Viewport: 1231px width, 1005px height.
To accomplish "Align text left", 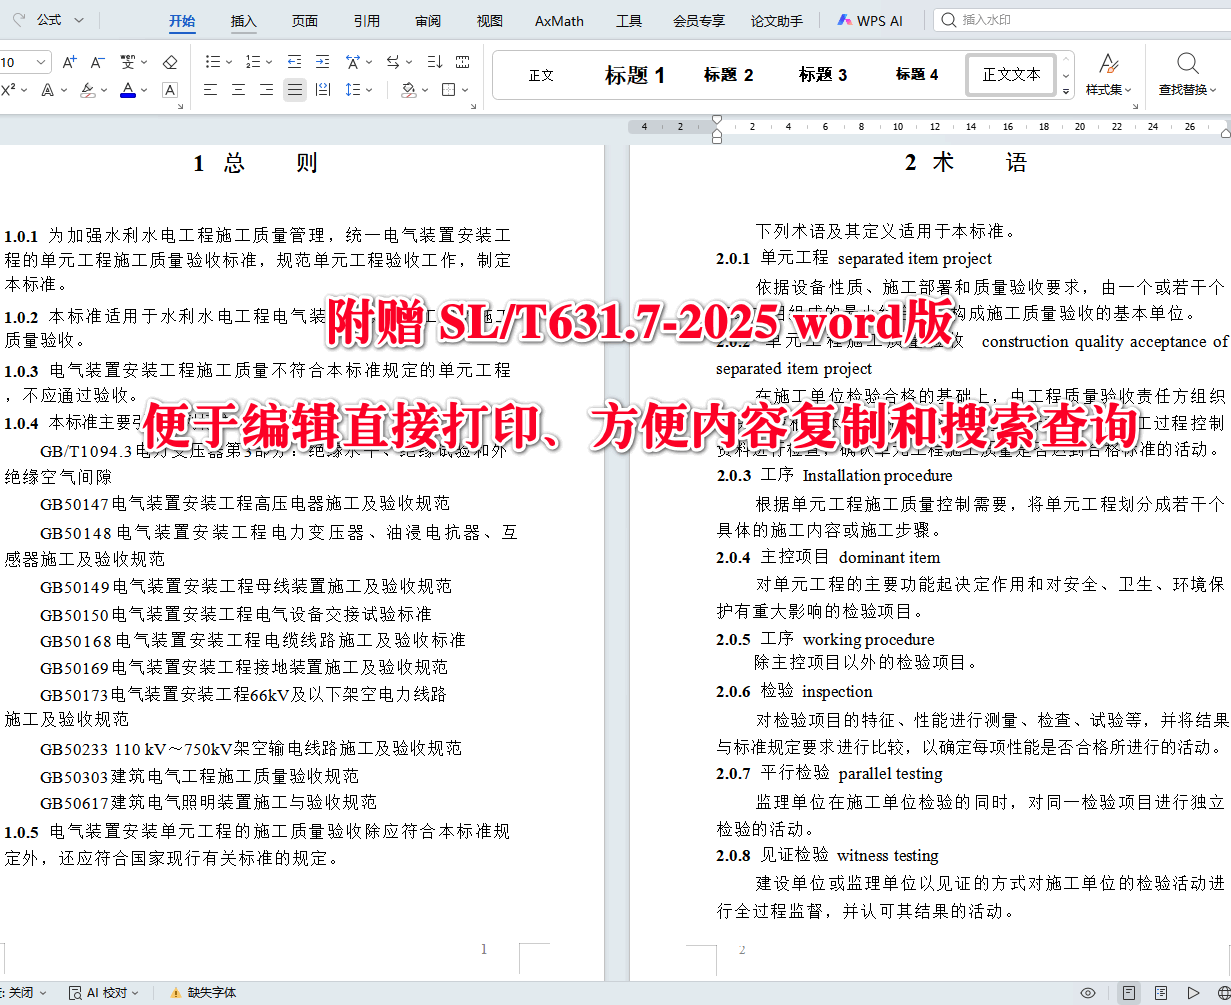I will point(210,90).
